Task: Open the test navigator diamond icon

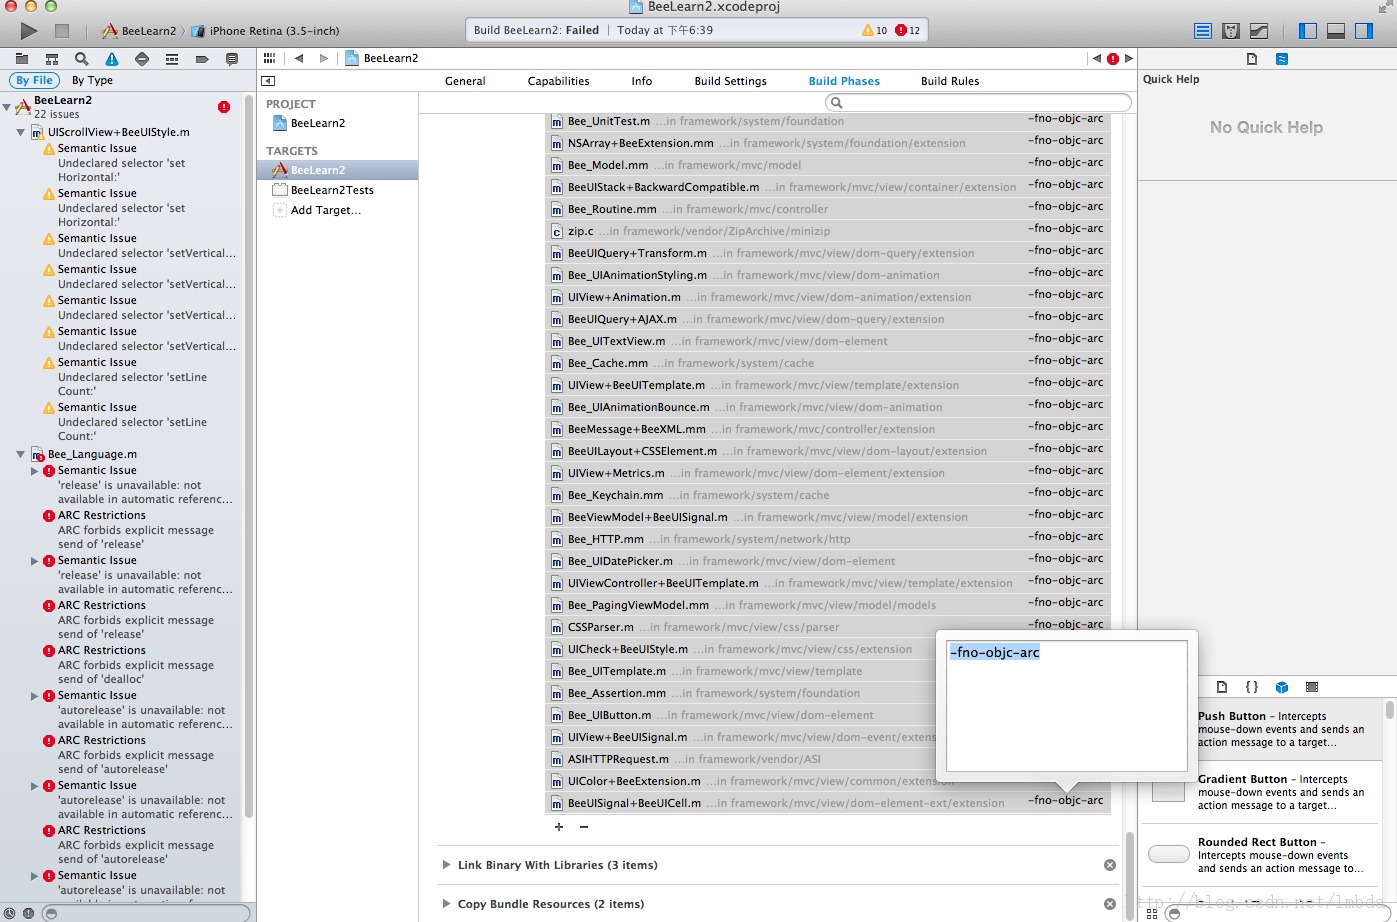Action: pyautogui.click(x=142, y=59)
